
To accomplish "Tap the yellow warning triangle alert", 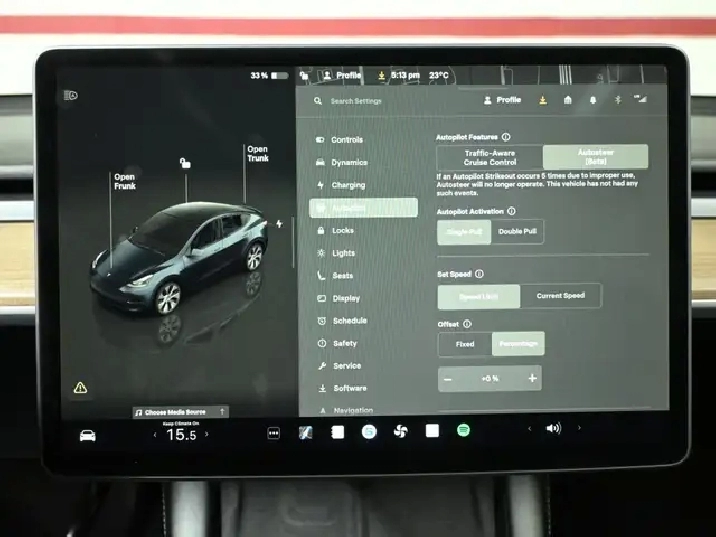I will [x=80, y=387].
